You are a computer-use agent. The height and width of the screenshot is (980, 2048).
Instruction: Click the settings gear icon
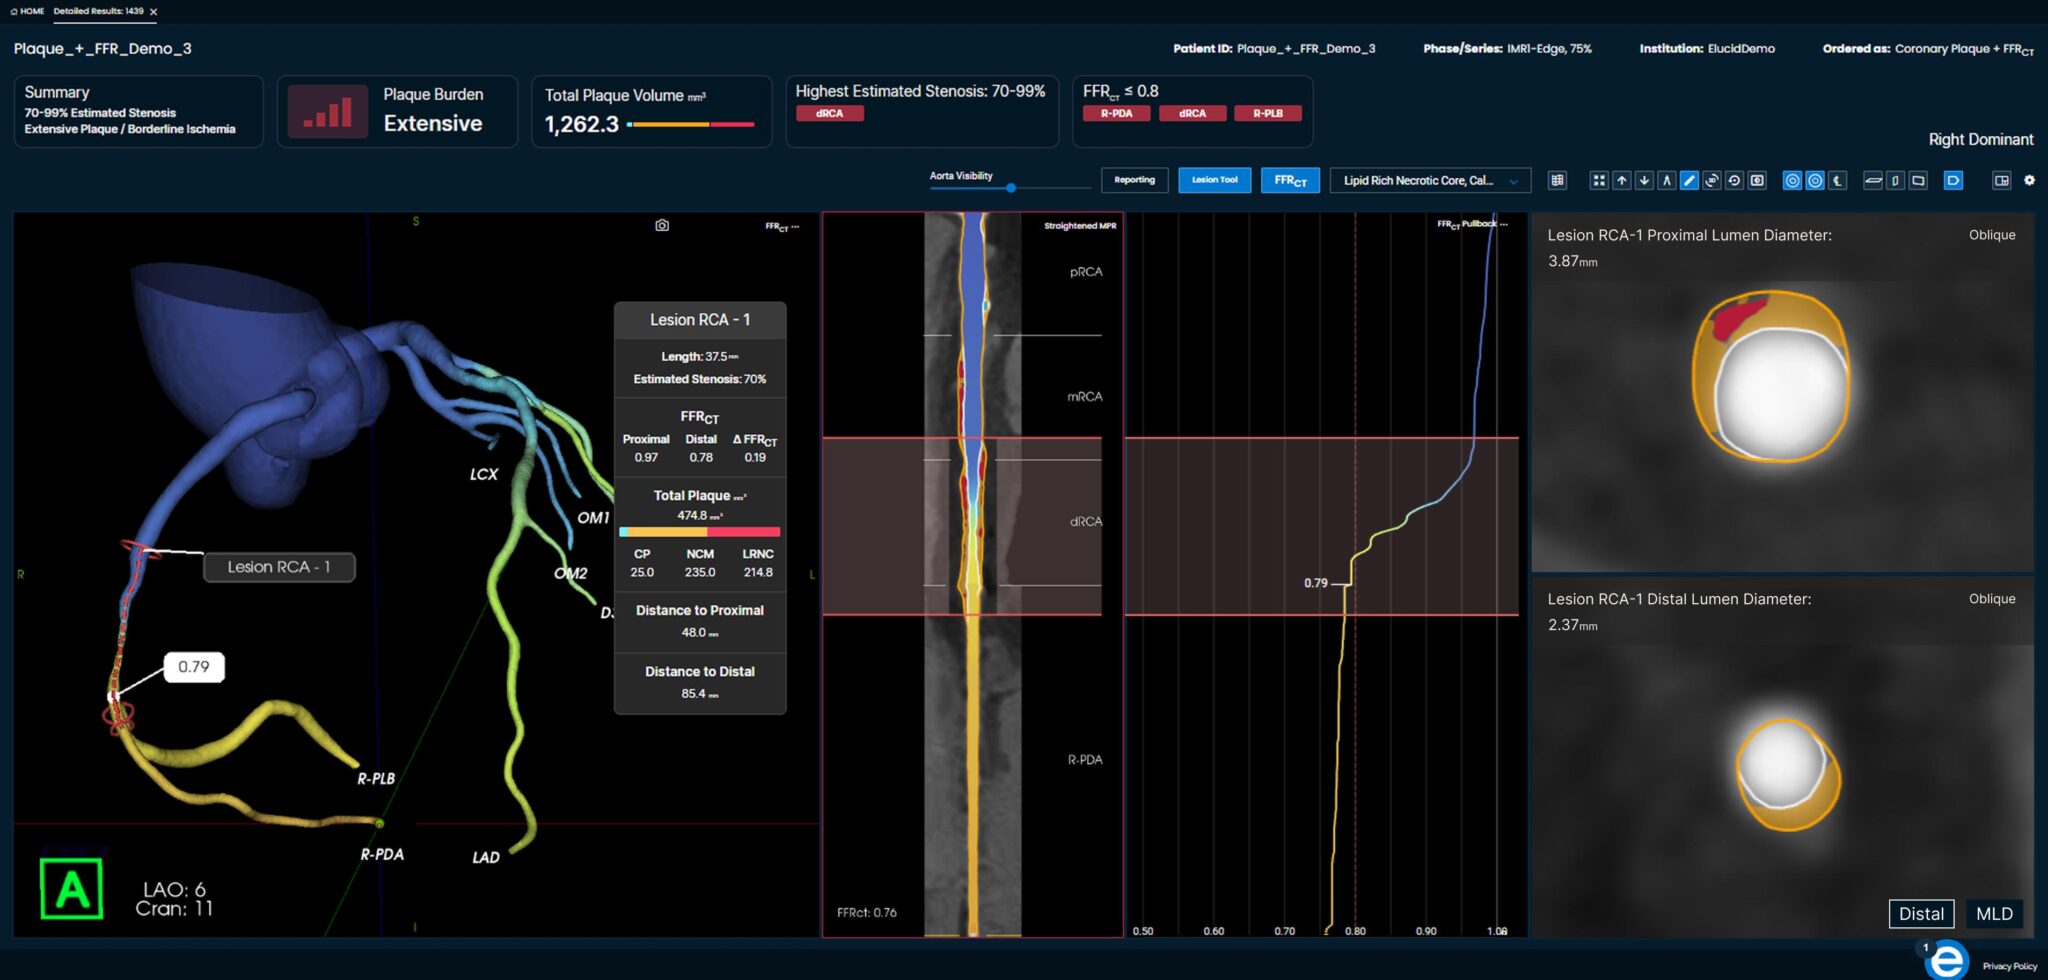pos(2029,181)
